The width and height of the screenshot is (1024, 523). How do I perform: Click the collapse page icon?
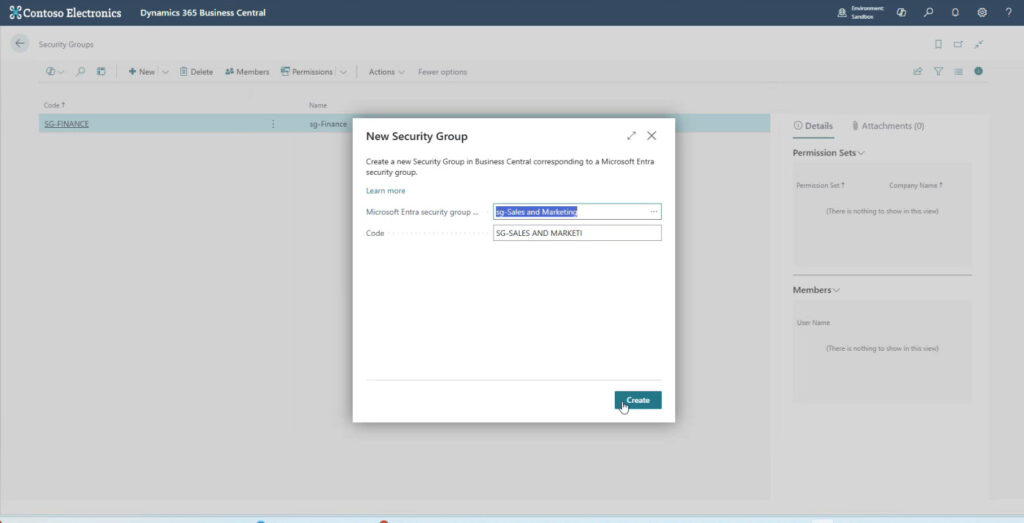pos(978,44)
